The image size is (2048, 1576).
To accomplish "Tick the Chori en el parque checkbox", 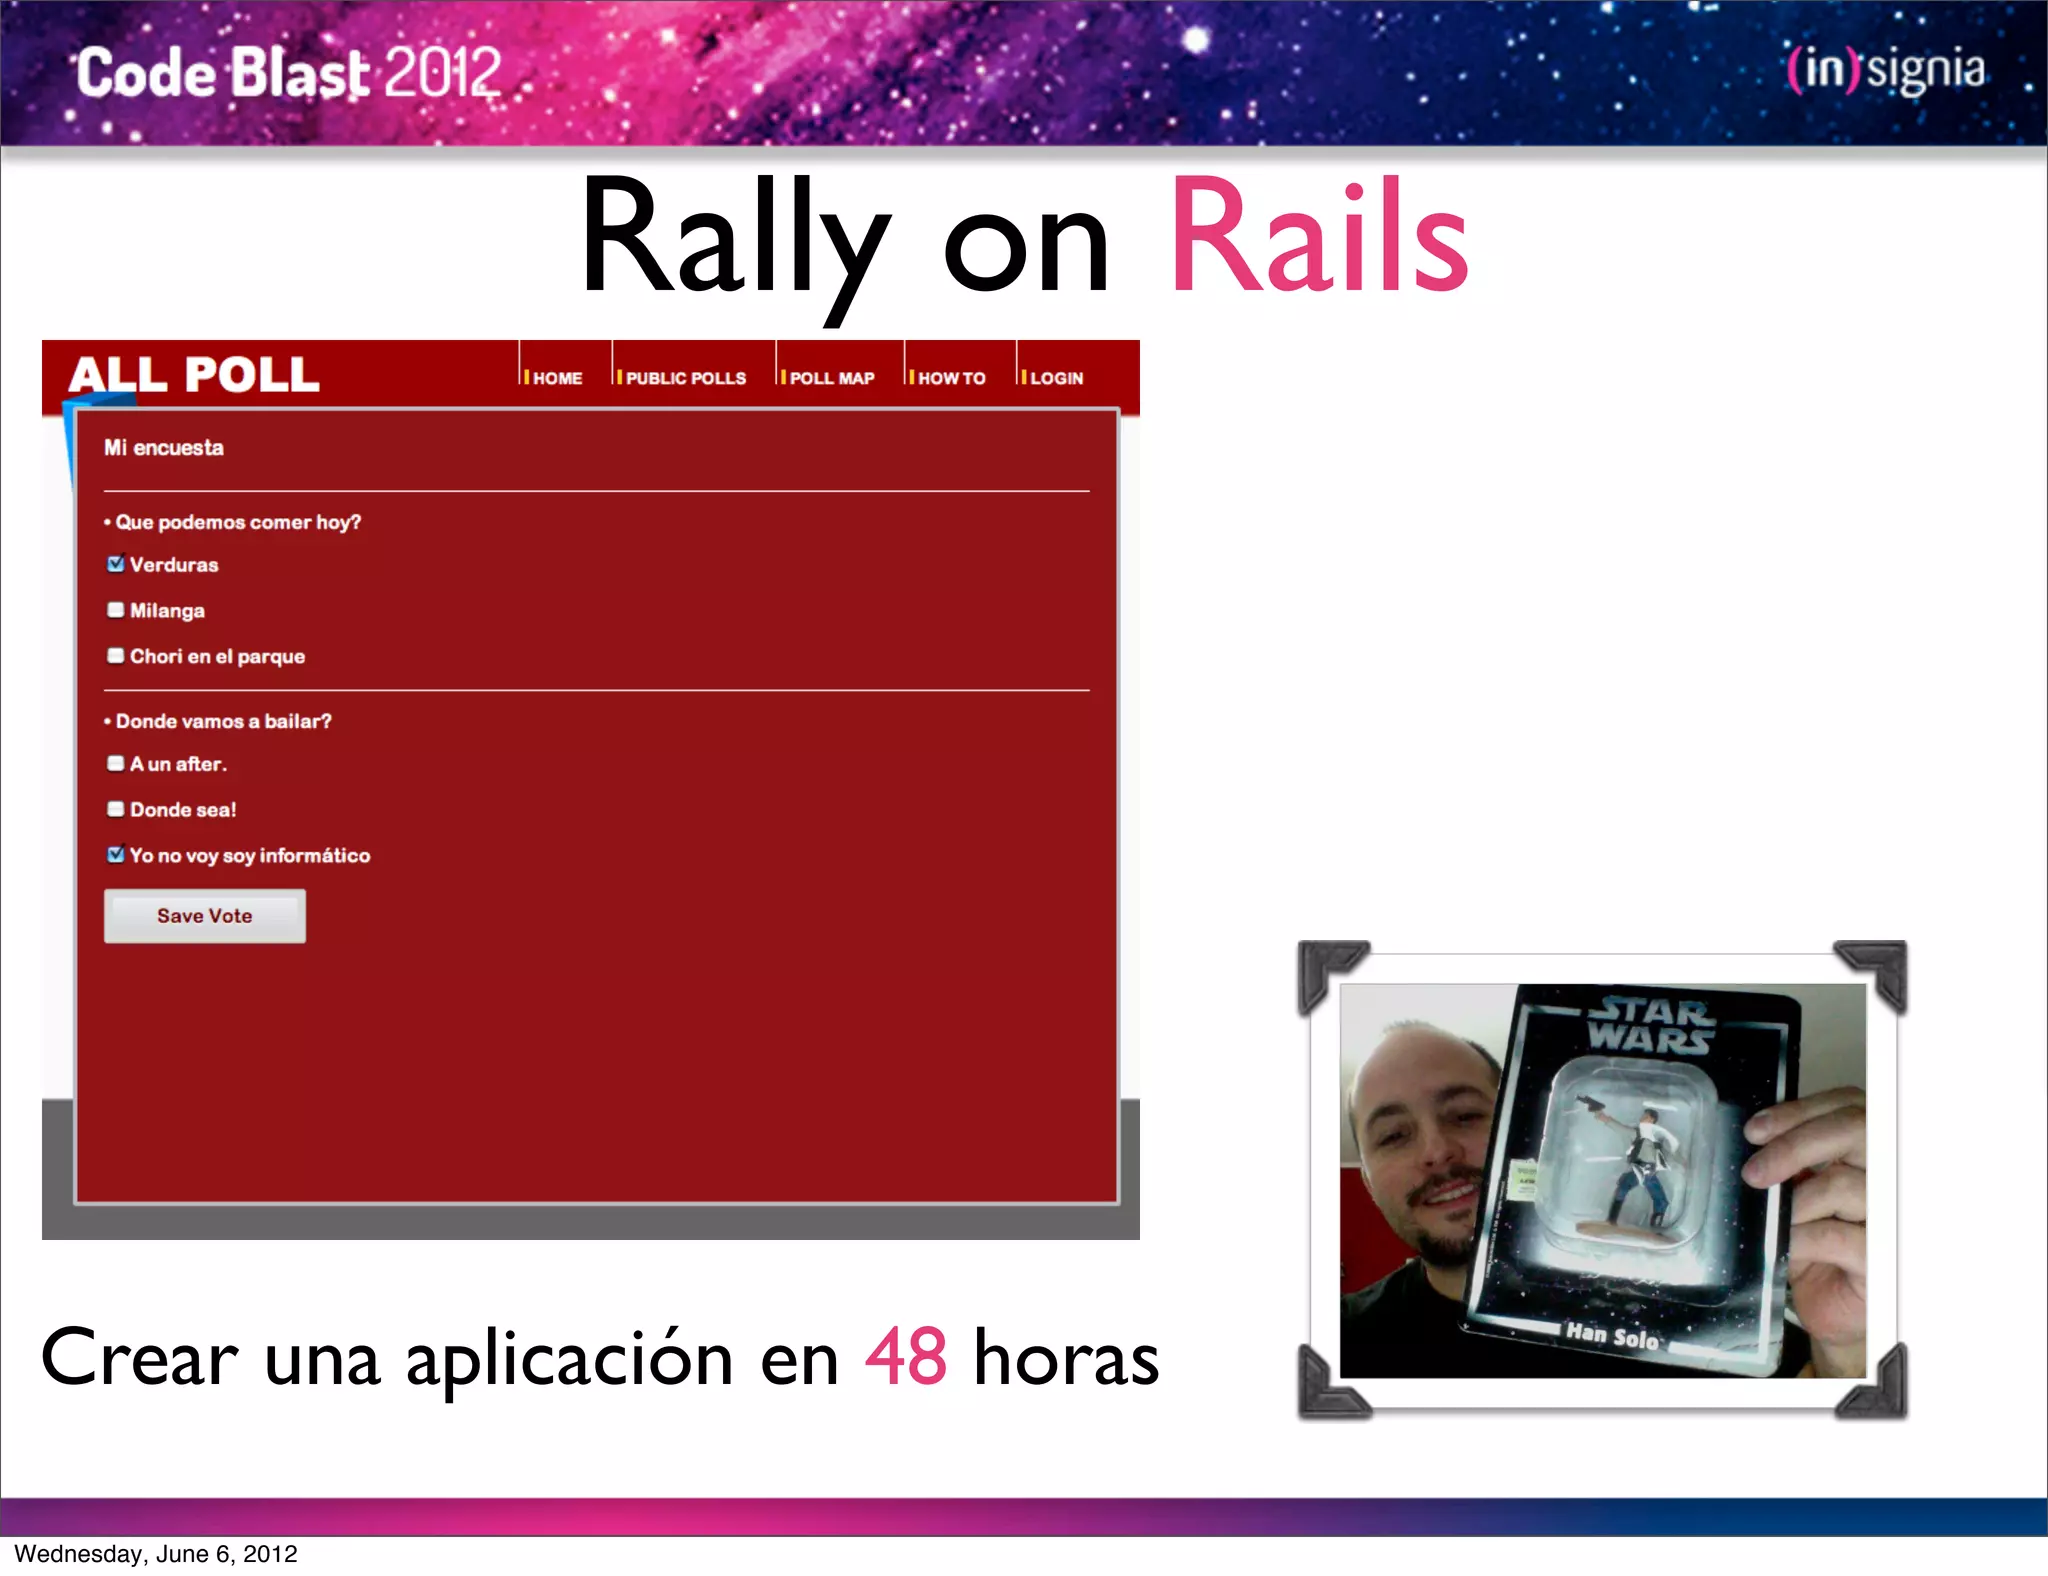I will 116,656.
